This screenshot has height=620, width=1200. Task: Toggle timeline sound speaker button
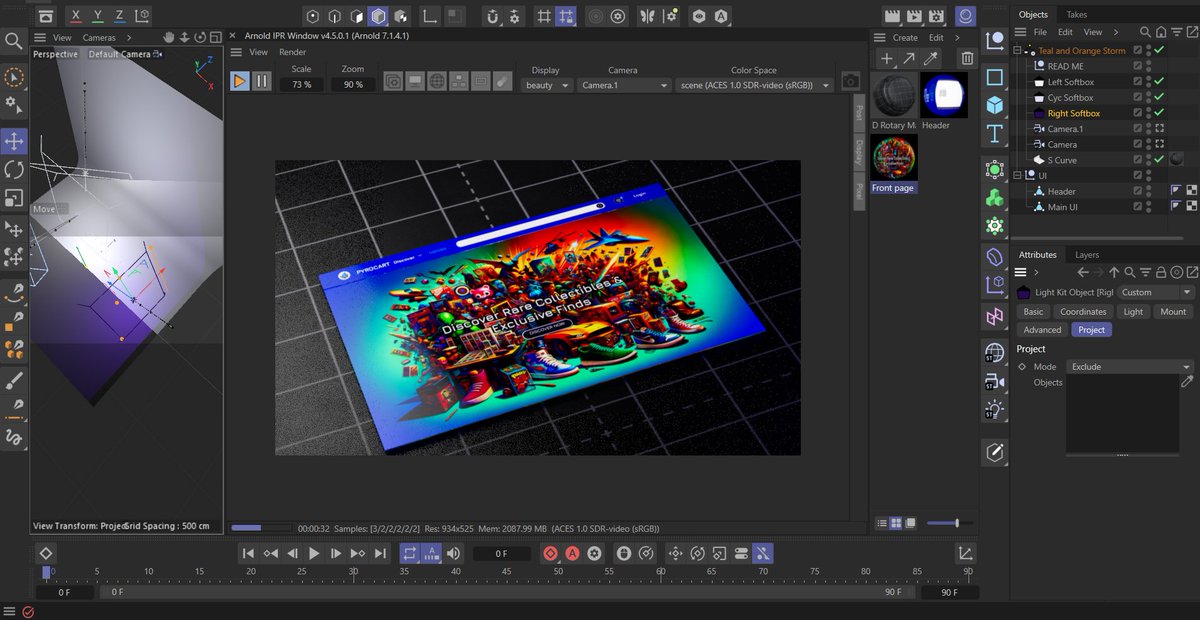tap(454, 553)
